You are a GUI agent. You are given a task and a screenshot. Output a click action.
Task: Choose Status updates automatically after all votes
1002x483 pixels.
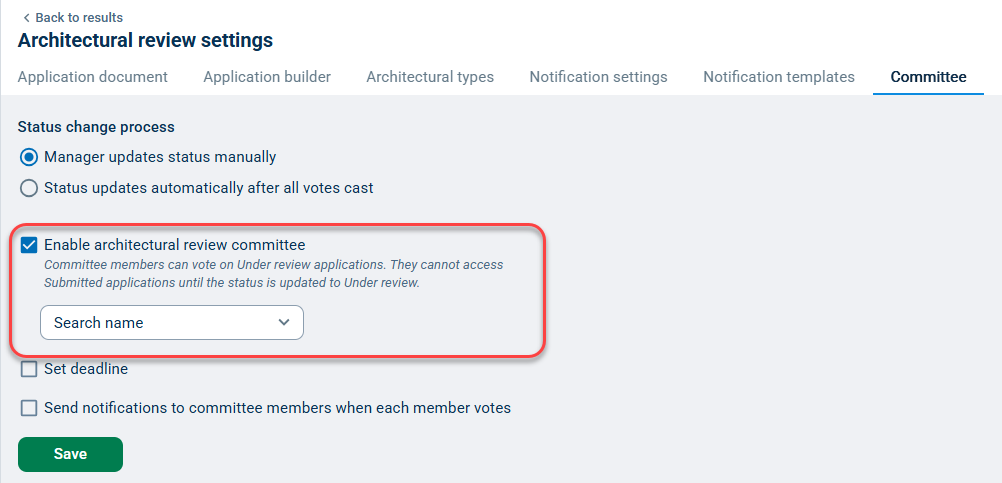(x=29, y=188)
